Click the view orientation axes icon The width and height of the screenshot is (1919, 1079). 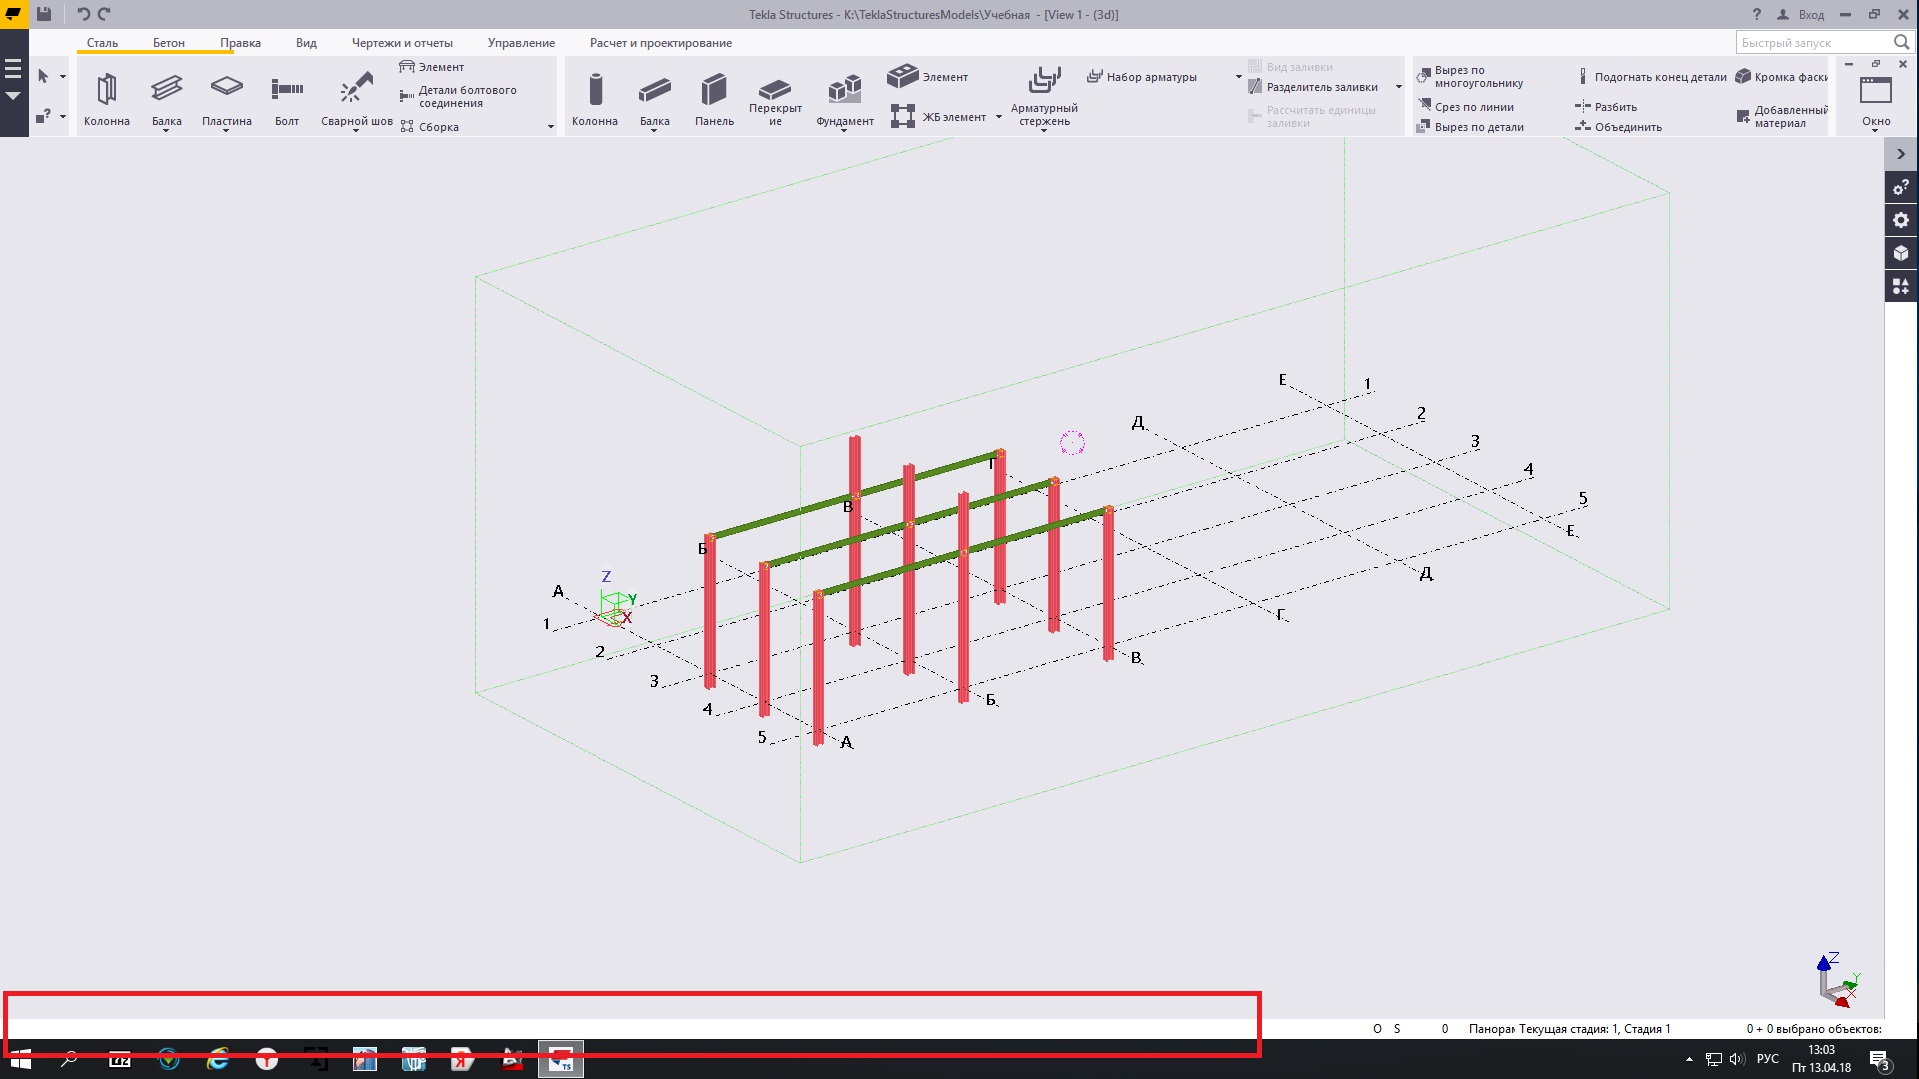[1838, 980]
